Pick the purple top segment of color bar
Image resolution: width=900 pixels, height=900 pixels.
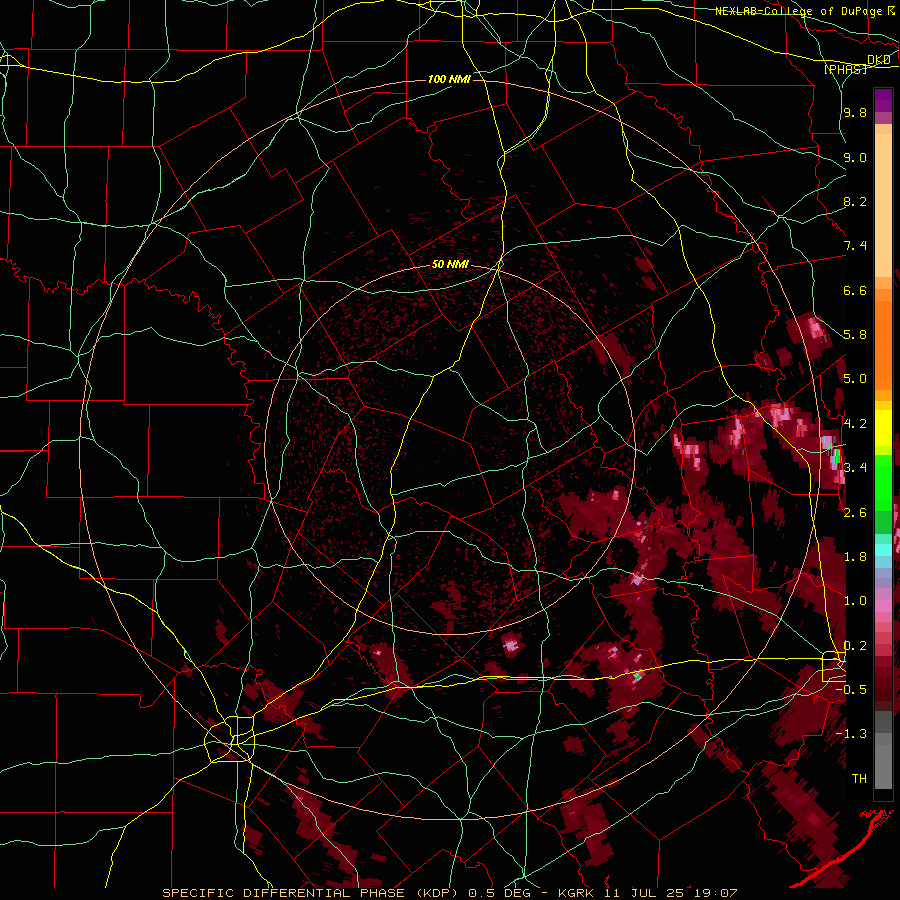[x=883, y=100]
